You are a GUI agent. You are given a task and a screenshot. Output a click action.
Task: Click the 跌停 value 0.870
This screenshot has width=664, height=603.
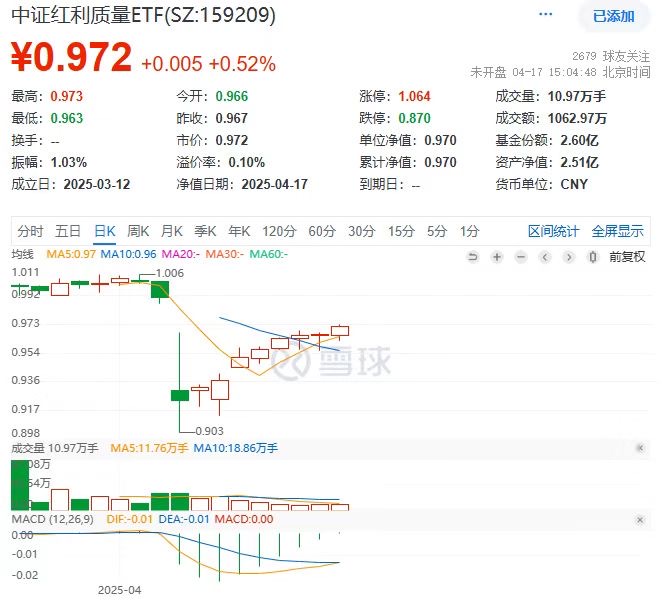point(414,118)
